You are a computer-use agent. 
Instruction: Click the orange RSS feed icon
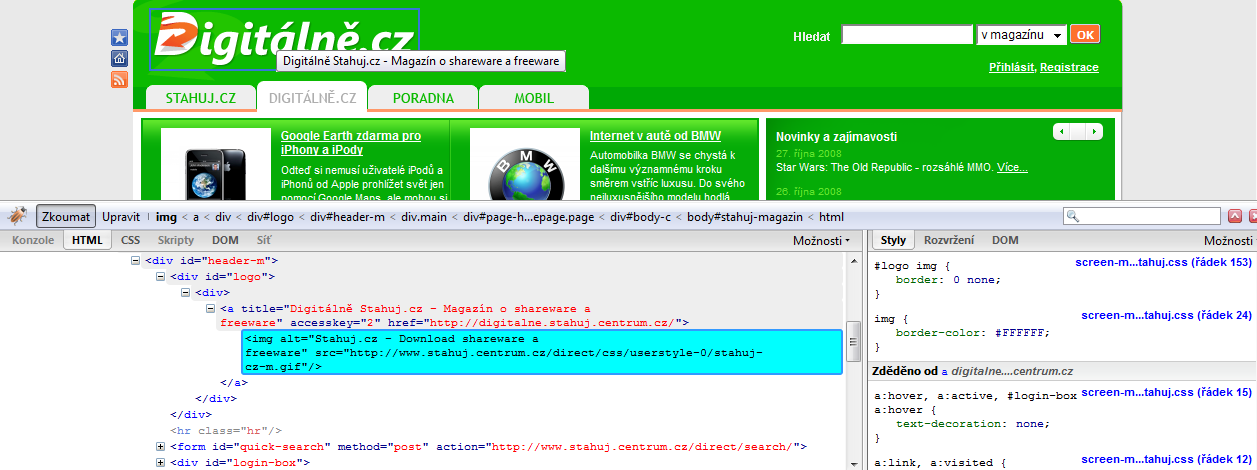[119, 79]
